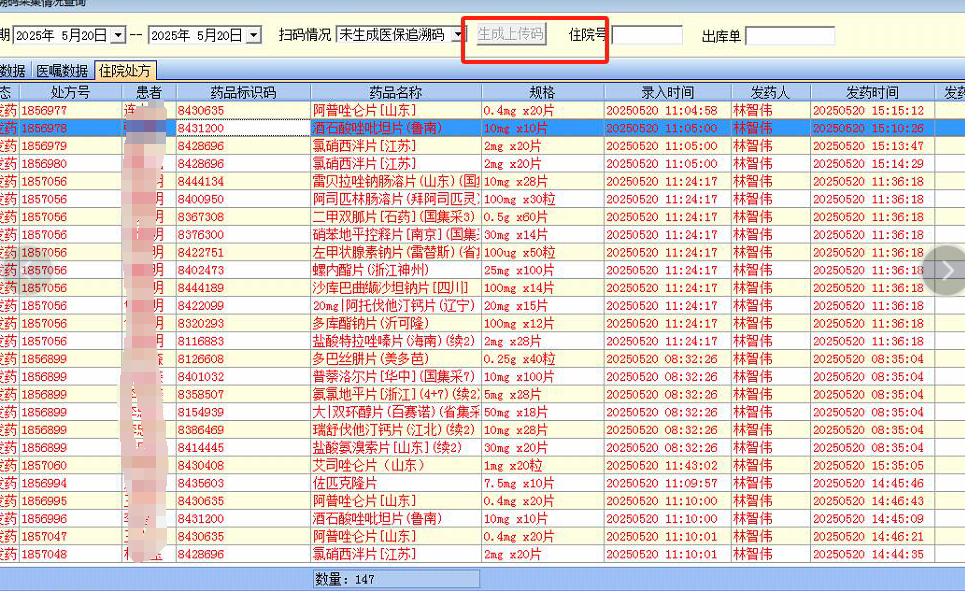Select drug code 8154939 cell

(x=243, y=412)
